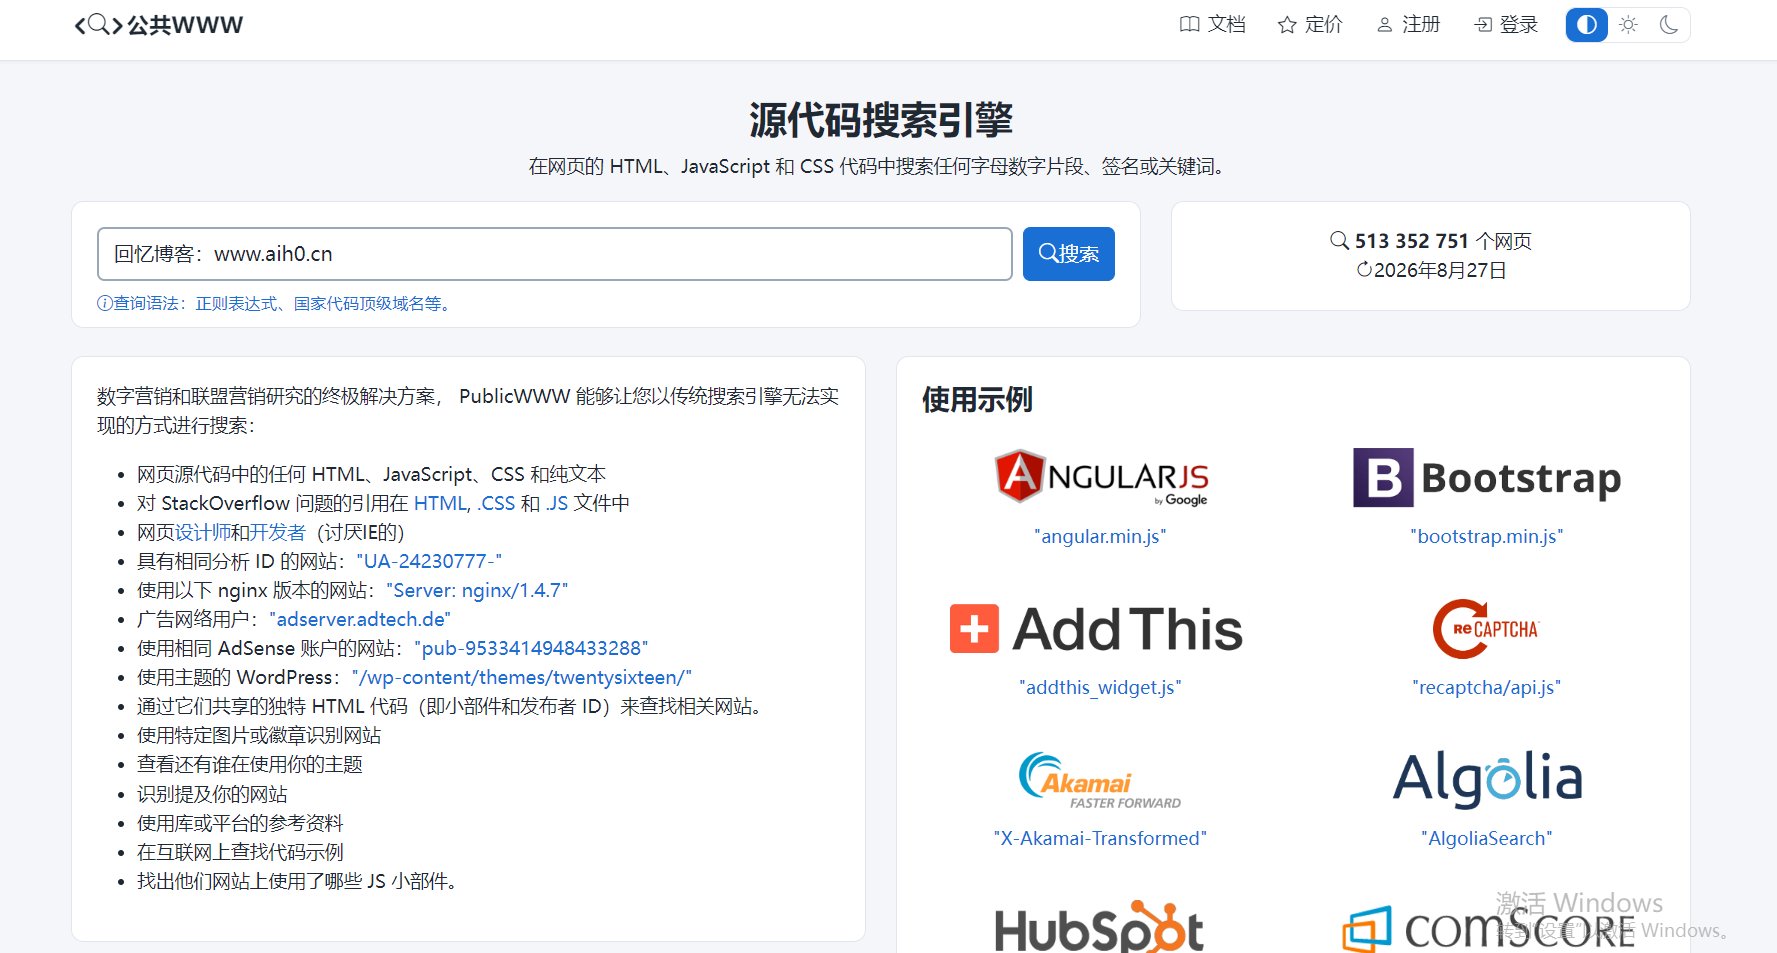Open the 设计师 designers link
Viewport: 1777px width, 953px height.
coord(203,532)
